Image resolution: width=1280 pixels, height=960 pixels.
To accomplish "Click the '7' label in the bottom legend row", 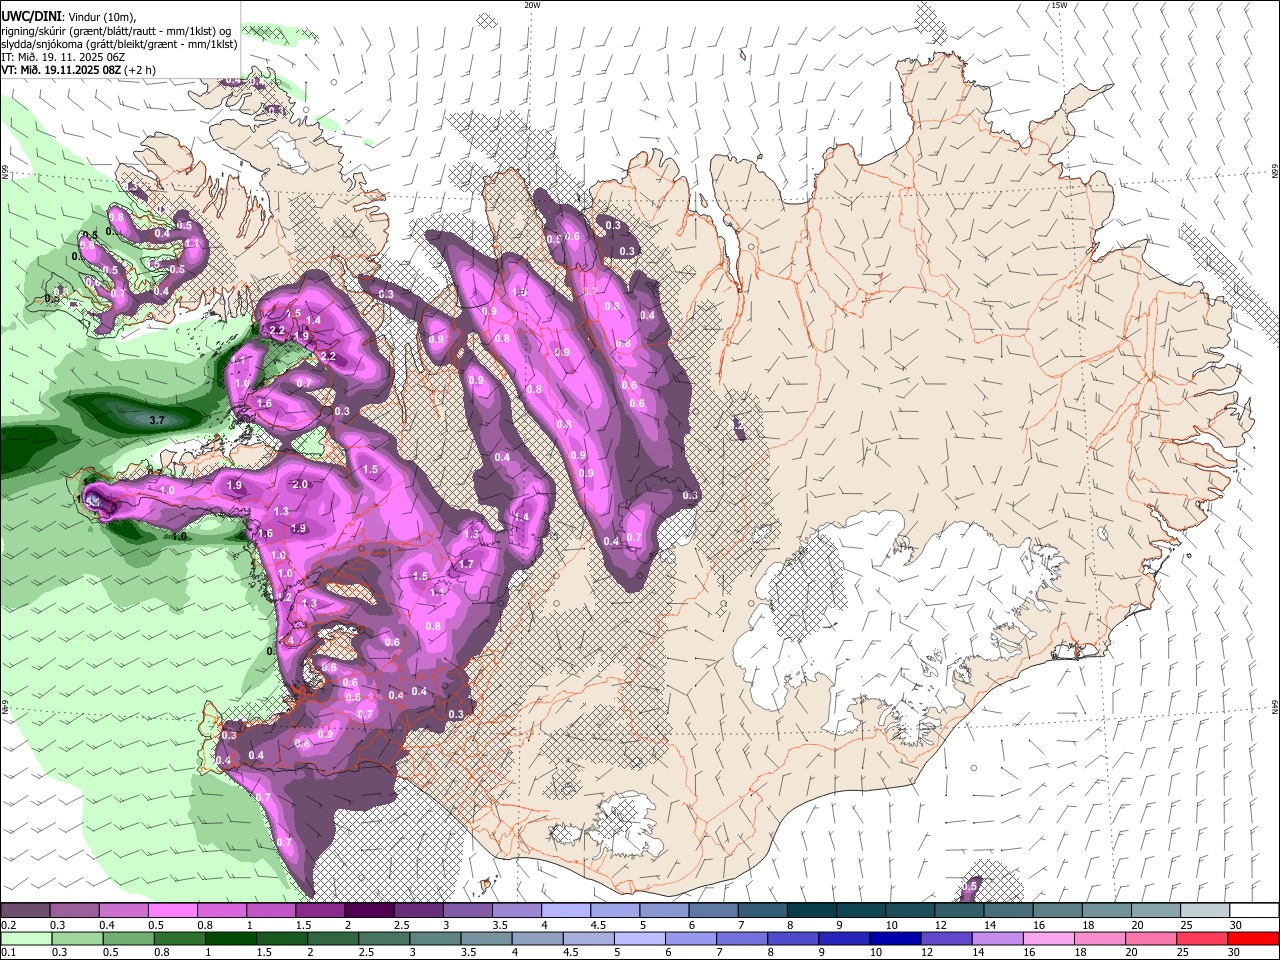I will point(719,953).
